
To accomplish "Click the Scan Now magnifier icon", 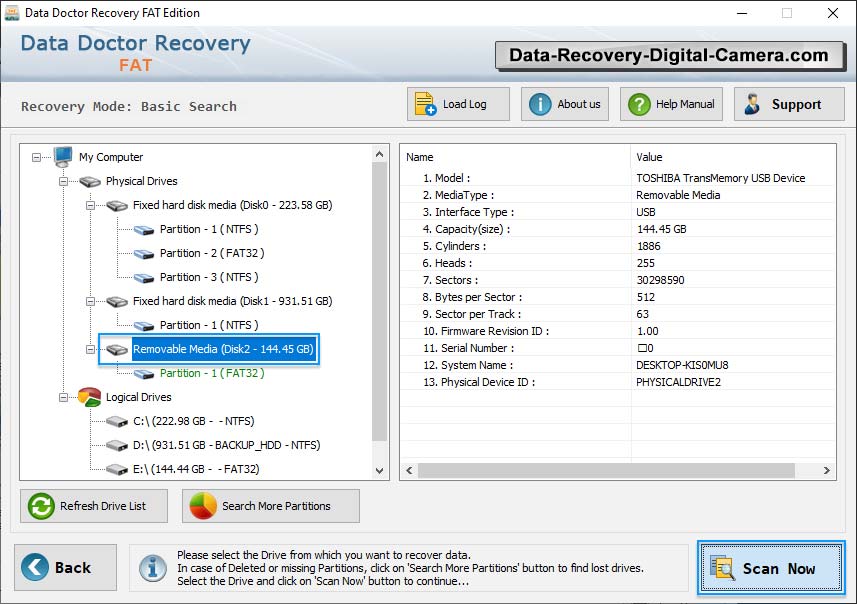I will point(723,568).
